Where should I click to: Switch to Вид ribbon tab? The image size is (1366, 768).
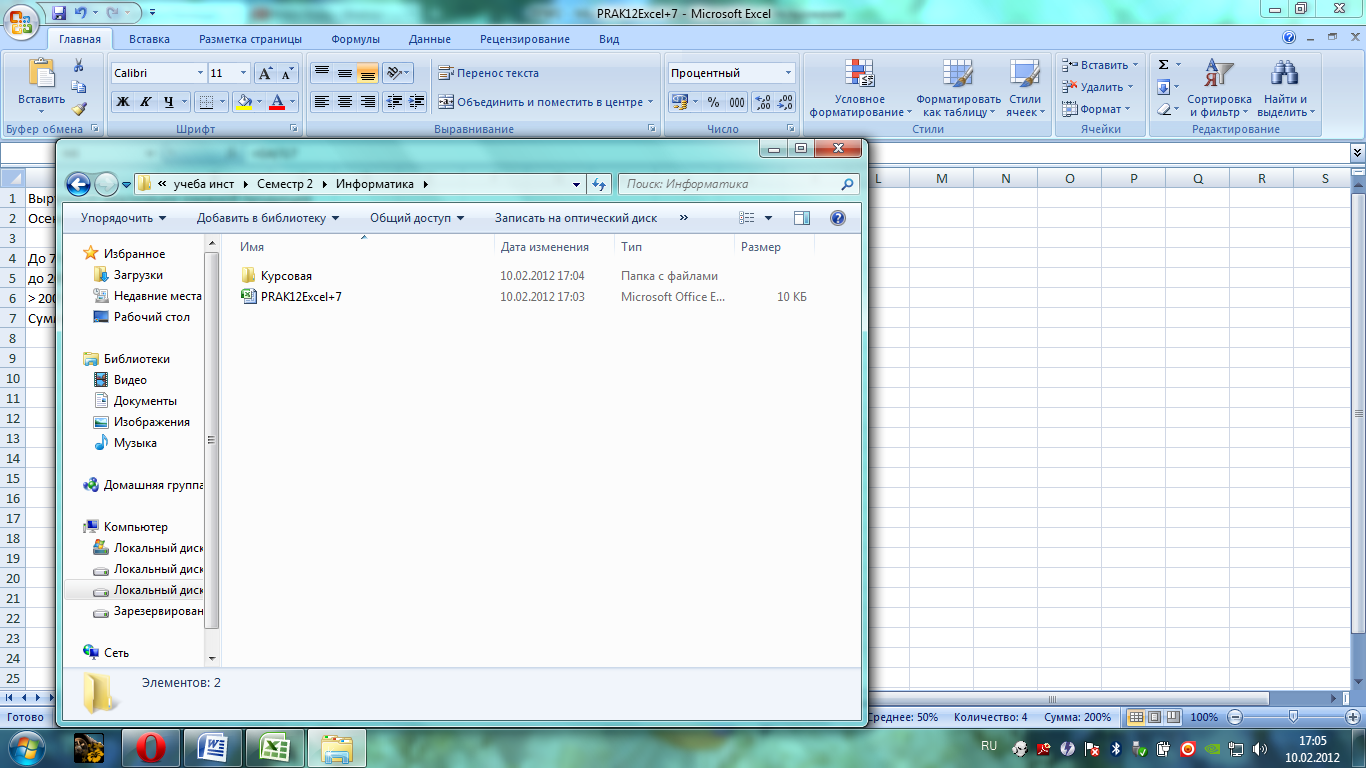[609, 39]
